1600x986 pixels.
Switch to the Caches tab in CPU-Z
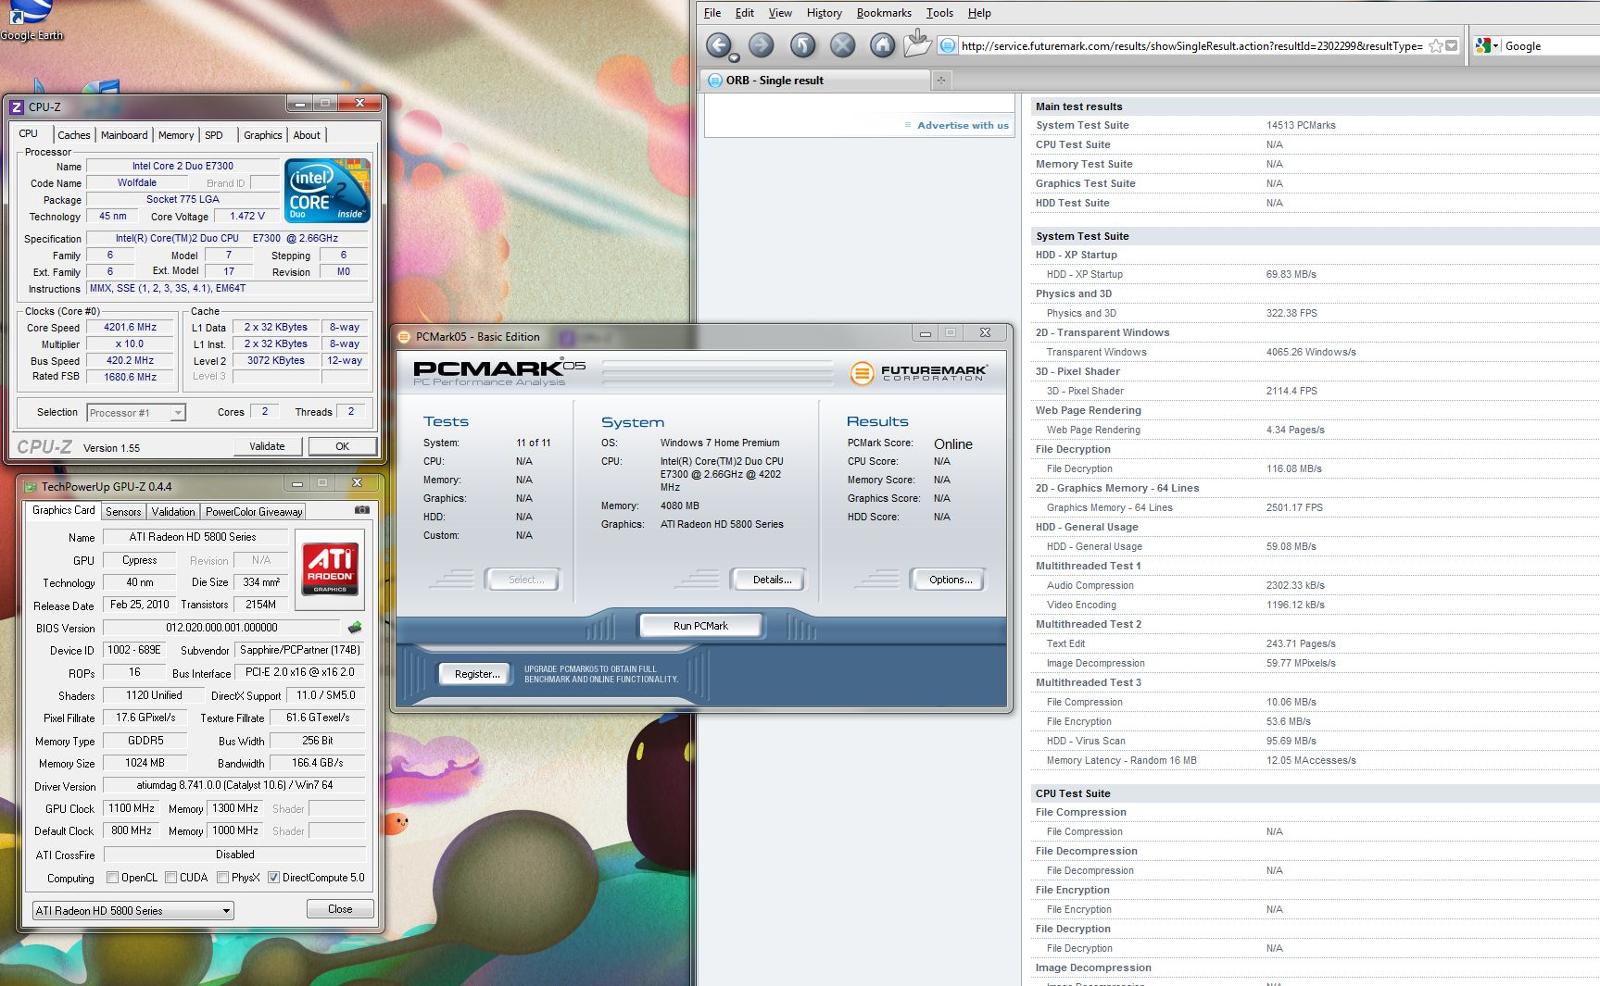click(x=74, y=135)
